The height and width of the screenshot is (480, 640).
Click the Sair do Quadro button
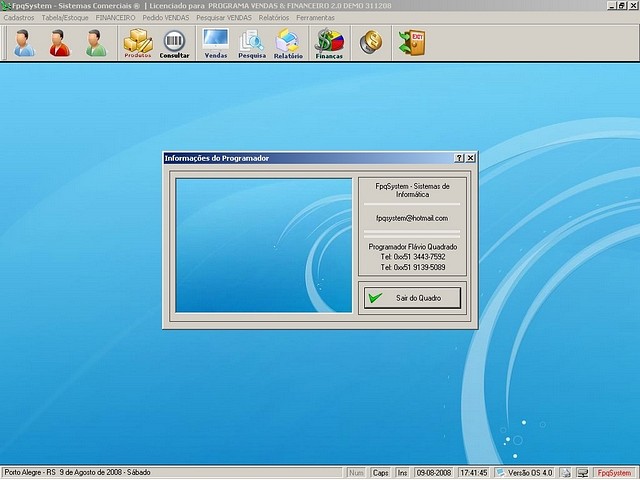[412, 298]
